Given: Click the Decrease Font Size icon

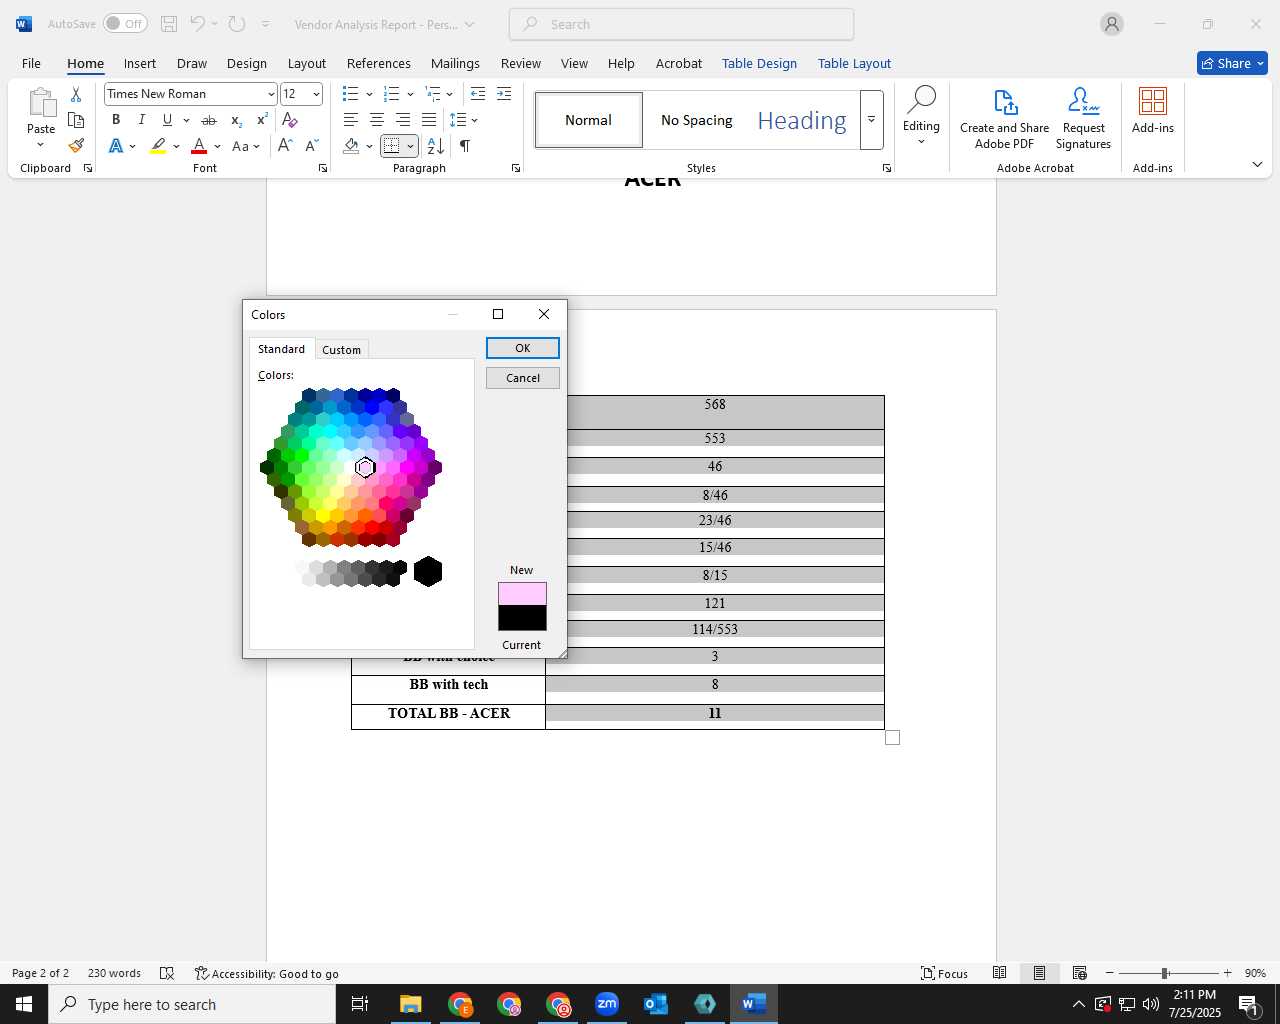Looking at the screenshot, I should [311, 146].
